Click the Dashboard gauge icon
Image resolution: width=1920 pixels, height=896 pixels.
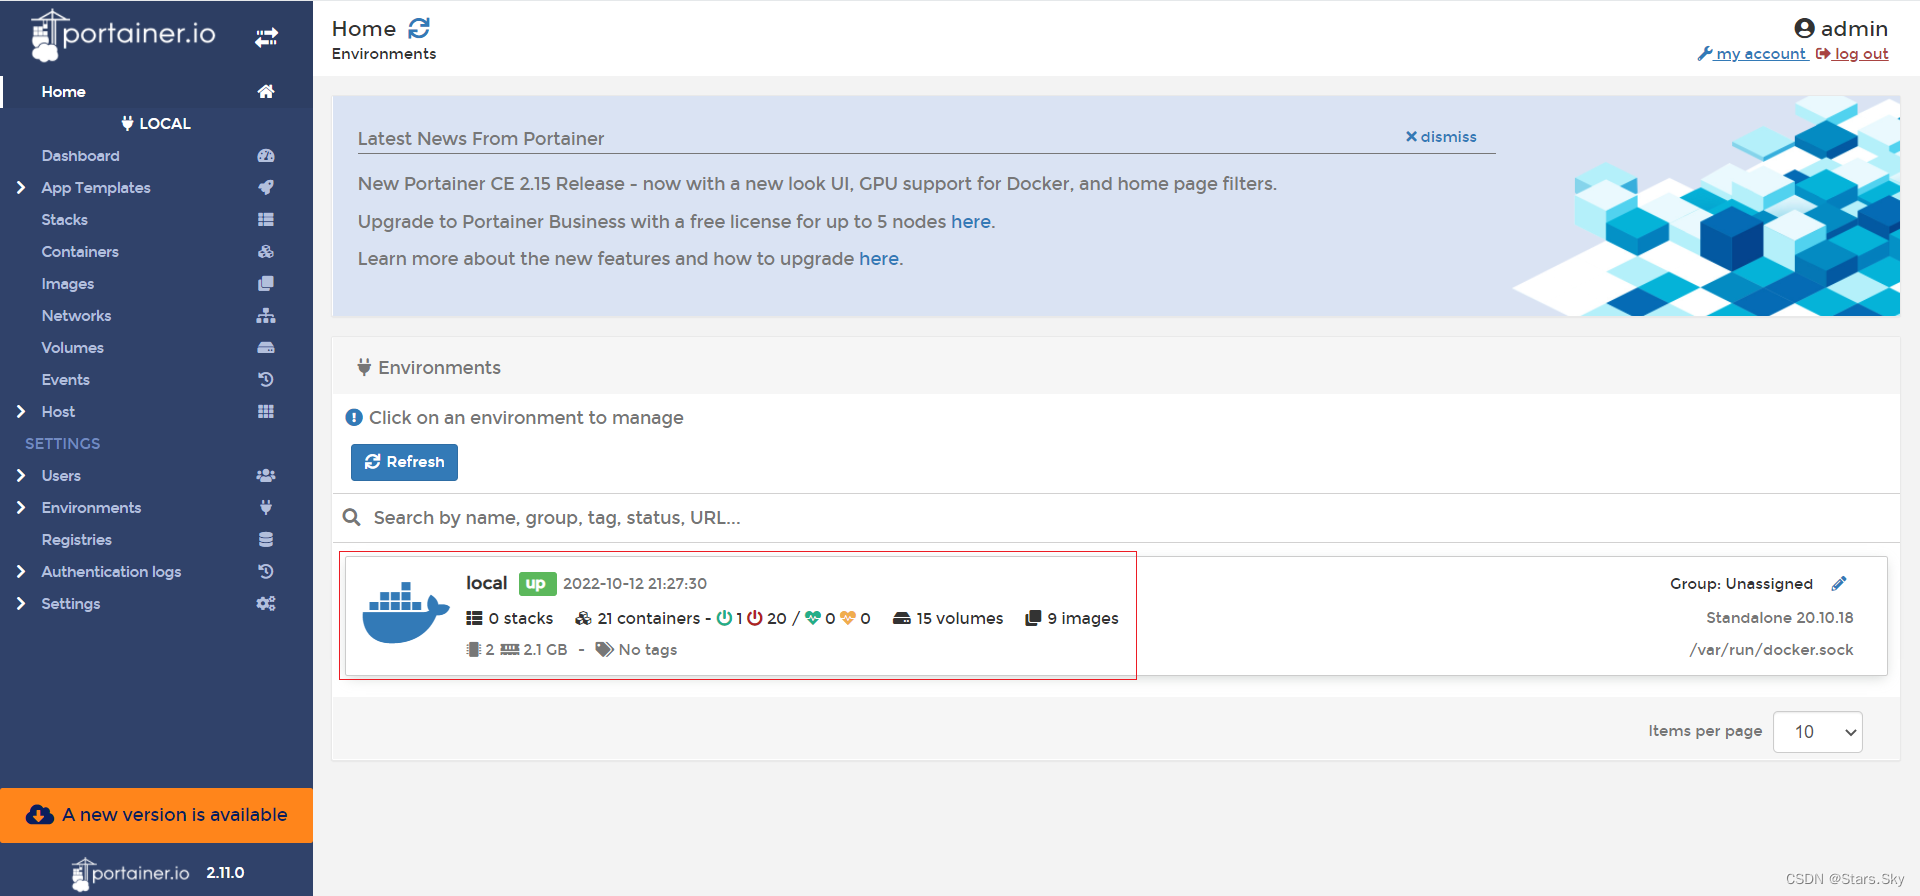click(x=266, y=156)
